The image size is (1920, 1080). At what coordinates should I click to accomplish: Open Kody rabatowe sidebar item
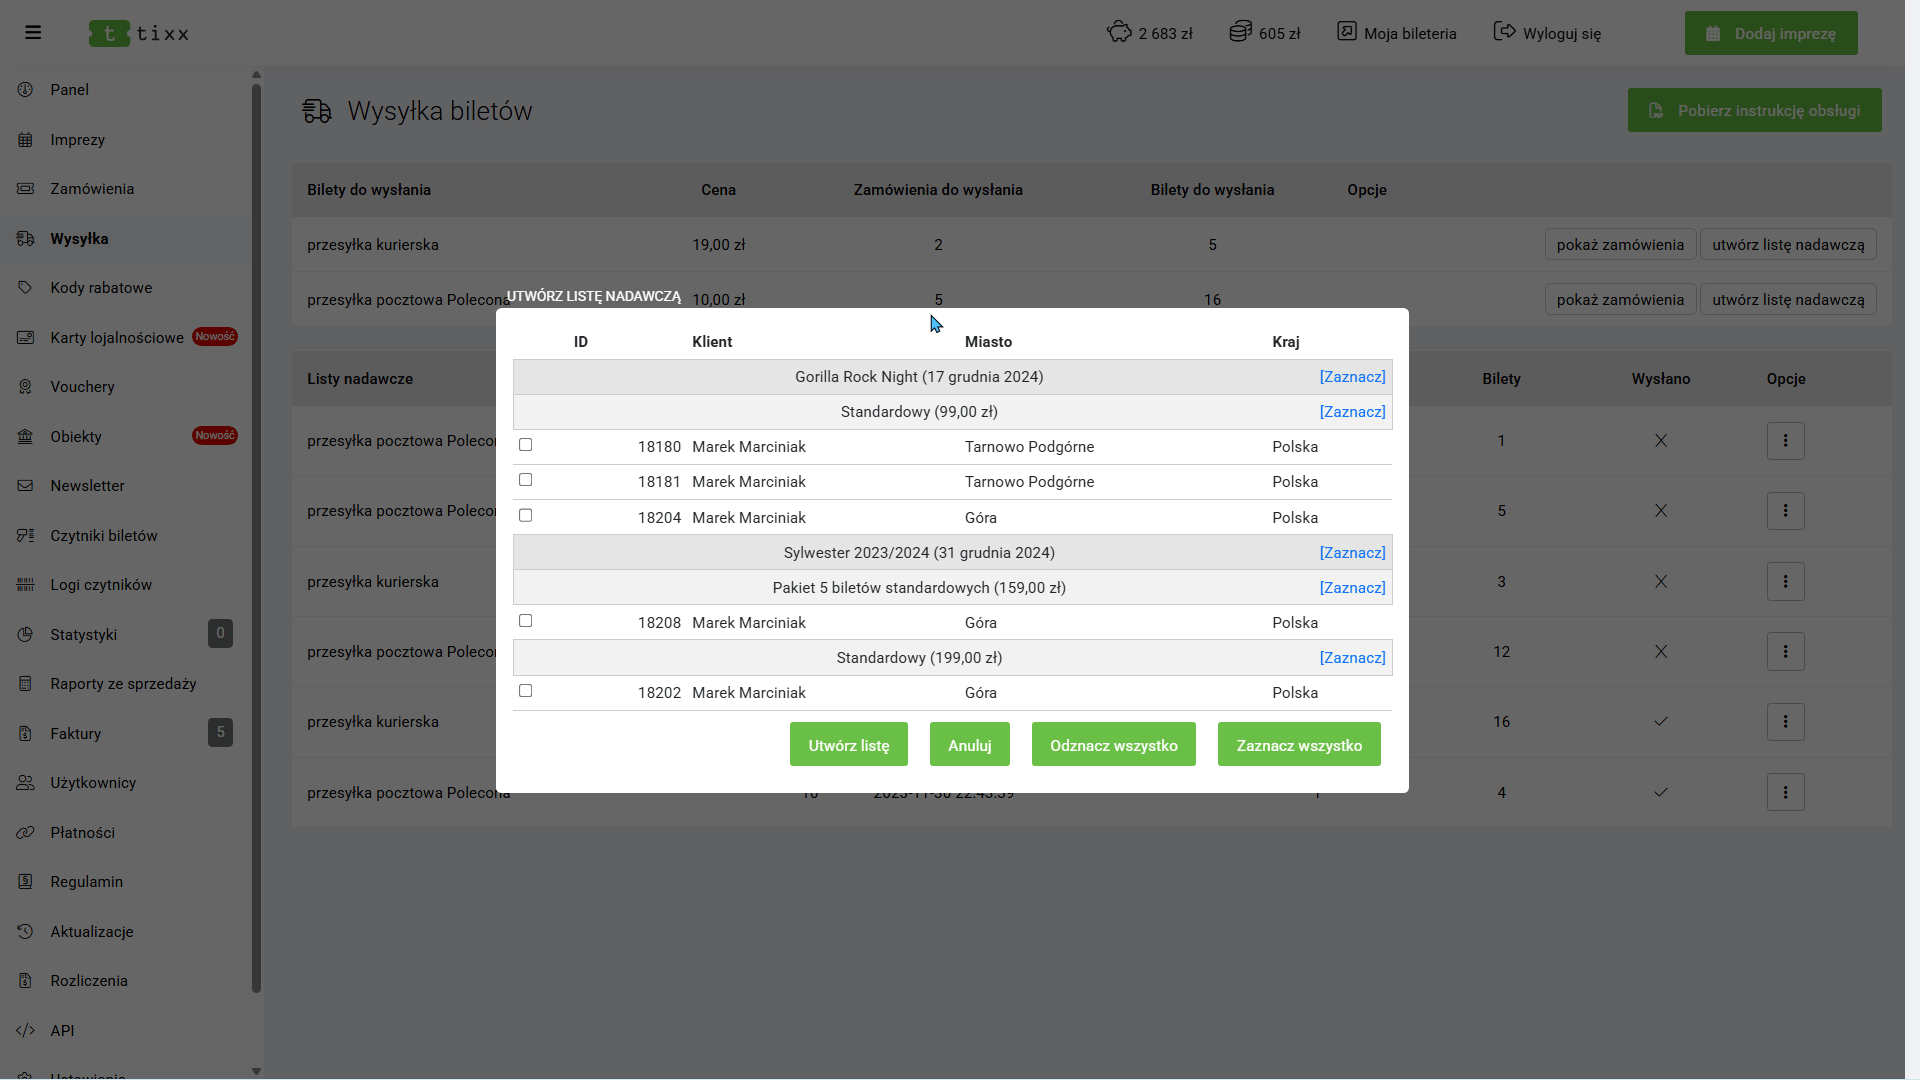click(x=101, y=288)
